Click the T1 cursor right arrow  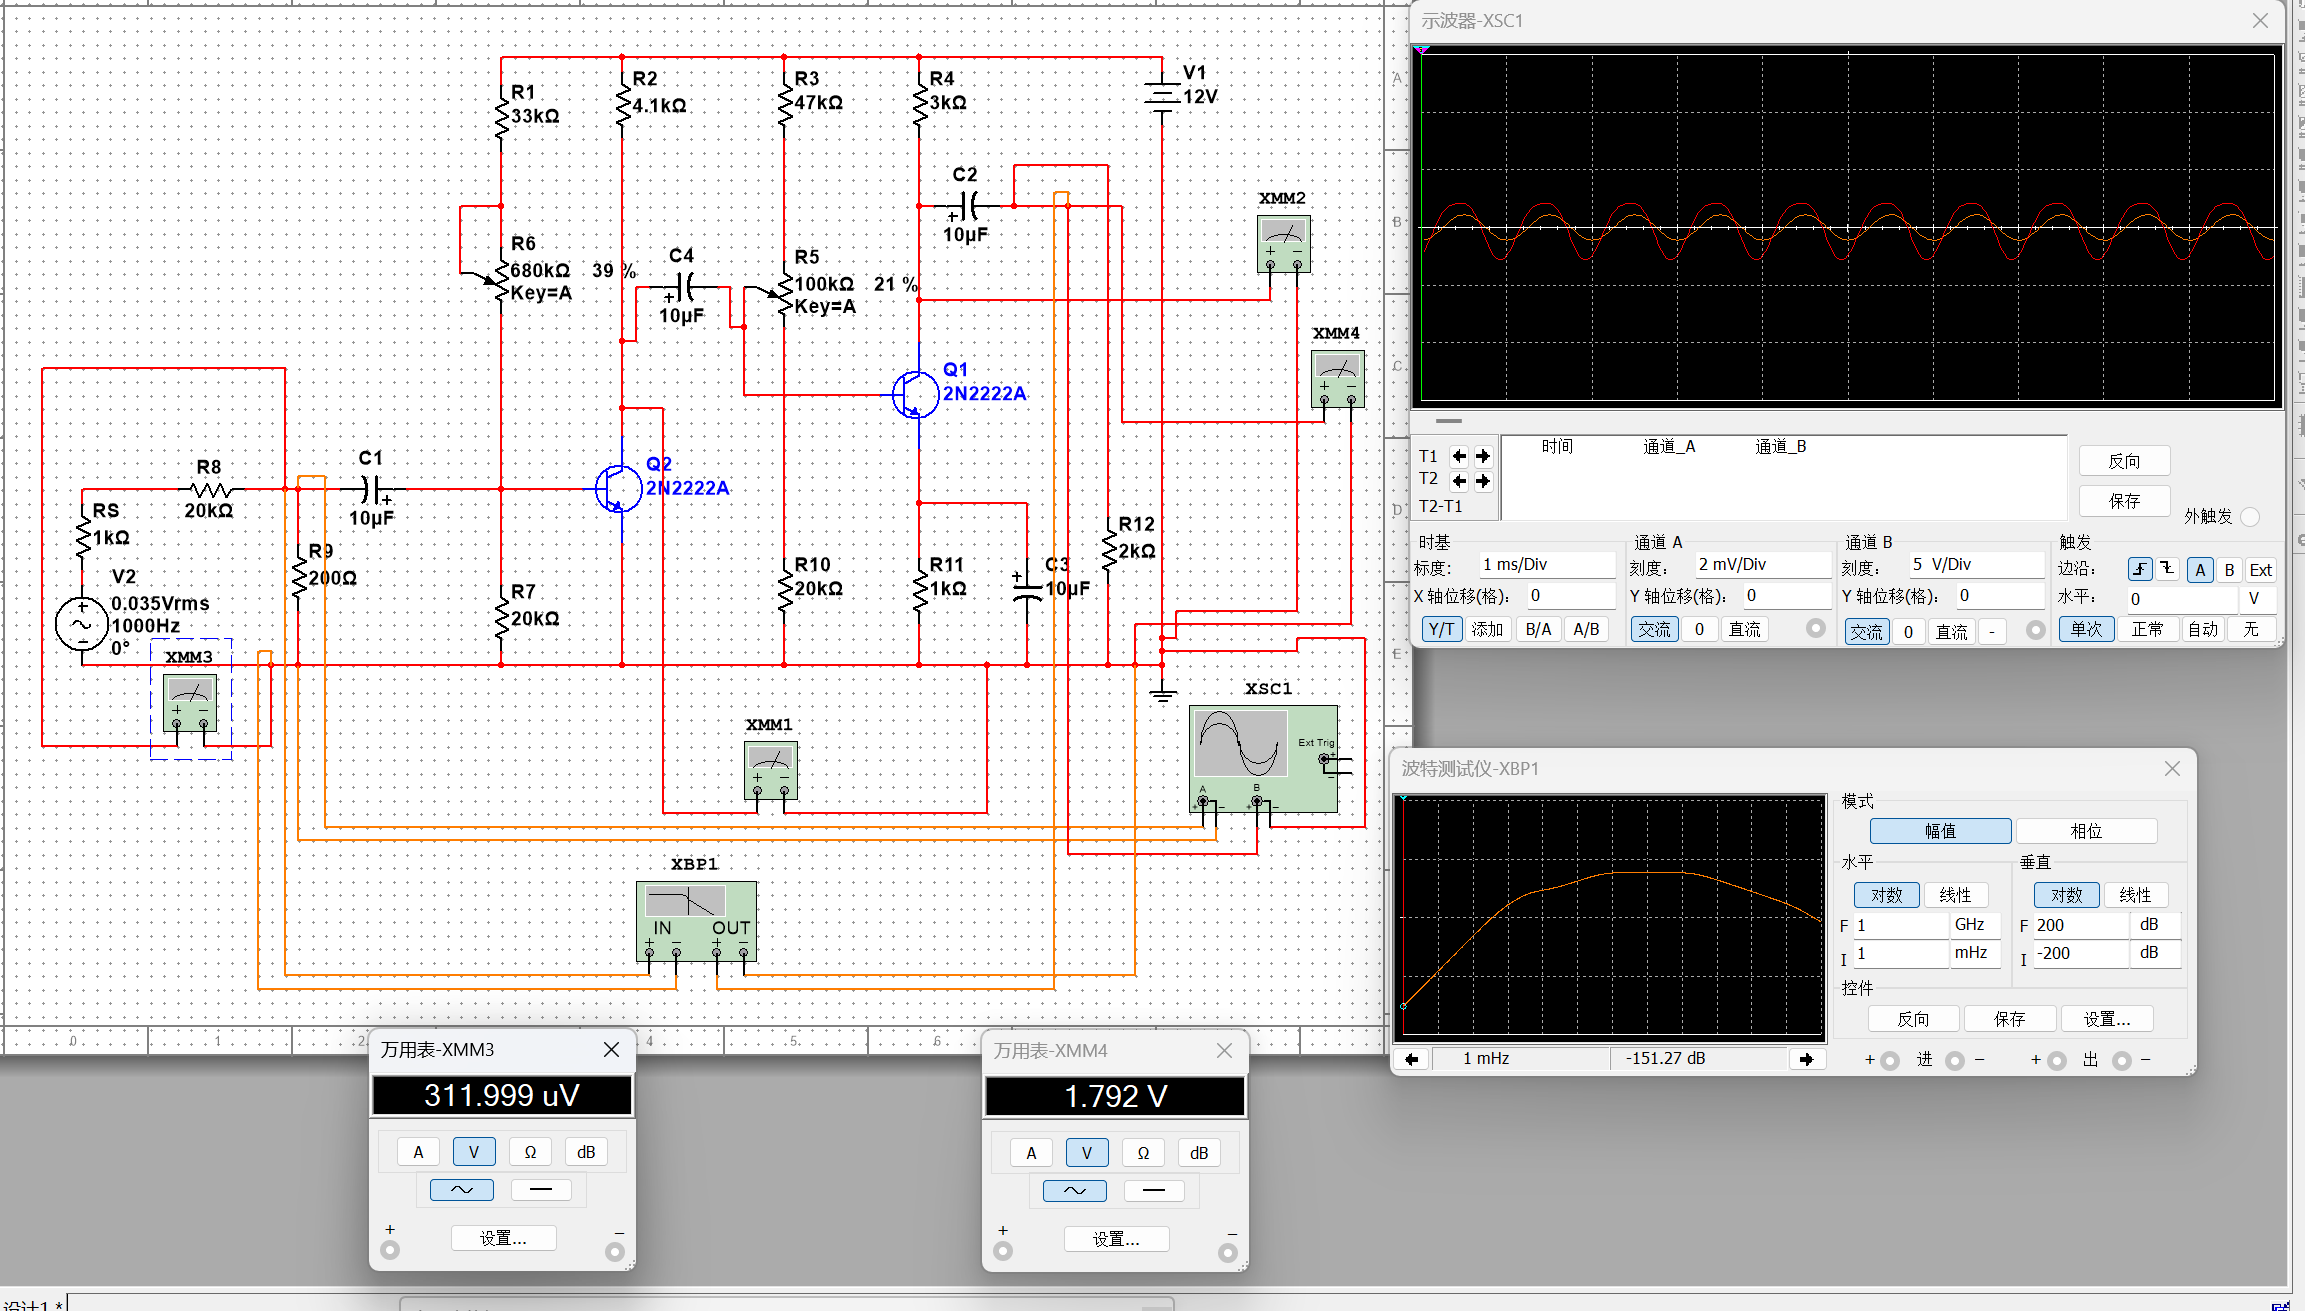tap(1483, 456)
